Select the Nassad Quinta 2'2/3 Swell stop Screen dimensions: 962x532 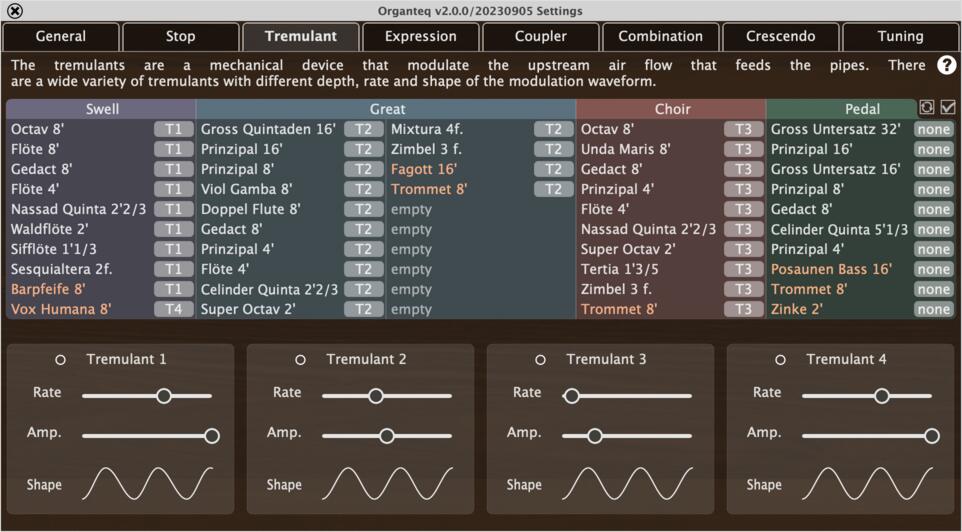[79, 209]
